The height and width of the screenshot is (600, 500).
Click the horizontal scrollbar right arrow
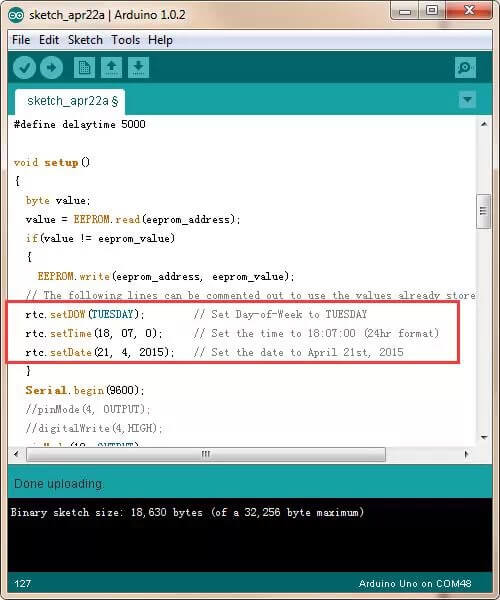(x=466, y=454)
